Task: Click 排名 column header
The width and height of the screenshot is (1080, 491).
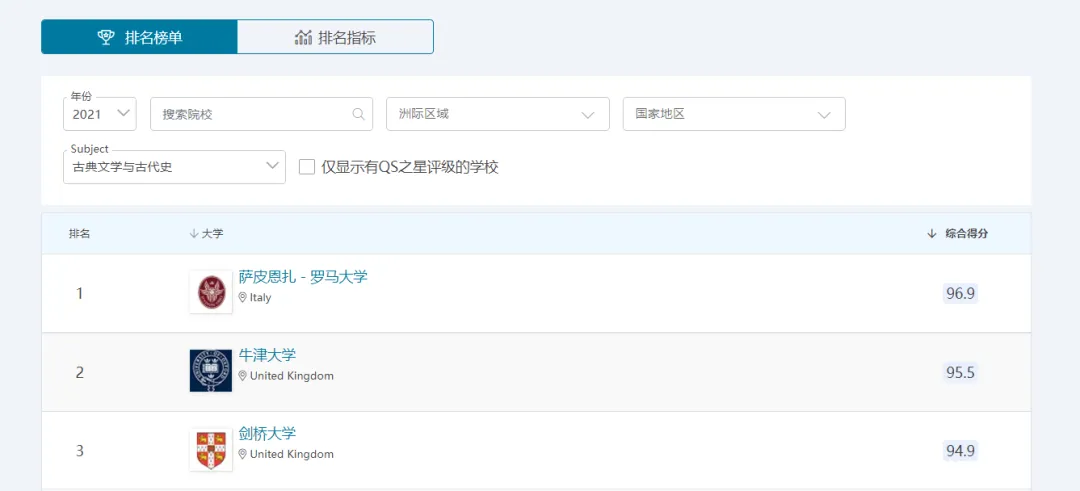Action: pos(79,234)
